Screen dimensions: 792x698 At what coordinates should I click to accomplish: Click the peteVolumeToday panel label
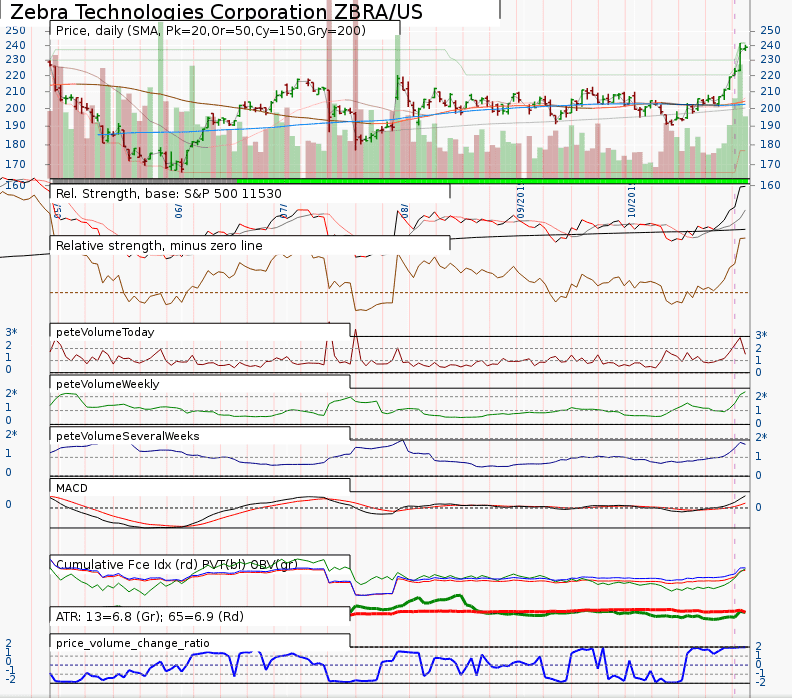(x=105, y=332)
